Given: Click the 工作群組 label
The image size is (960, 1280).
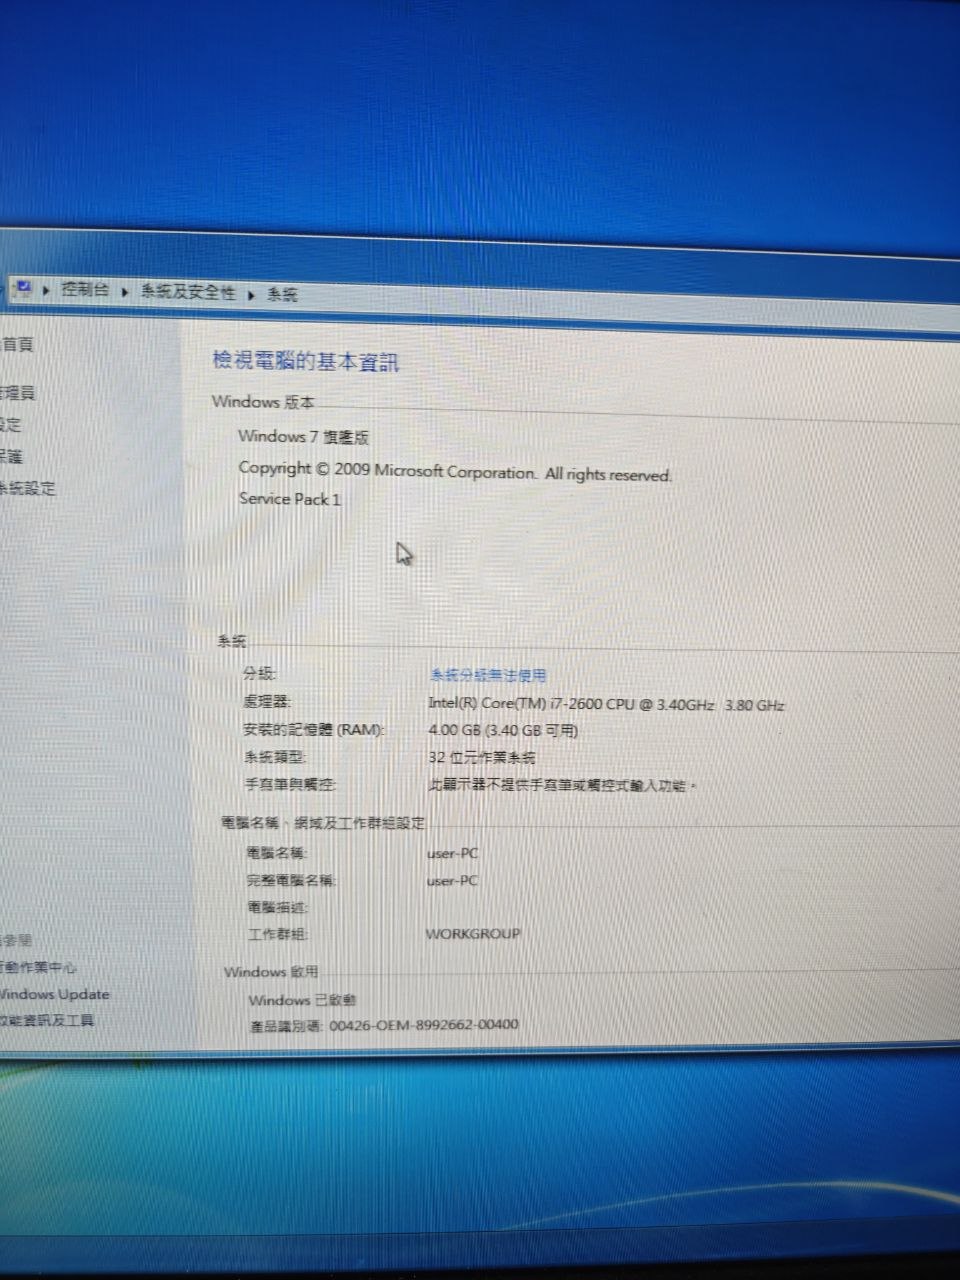Looking at the screenshot, I should pyautogui.click(x=278, y=934).
